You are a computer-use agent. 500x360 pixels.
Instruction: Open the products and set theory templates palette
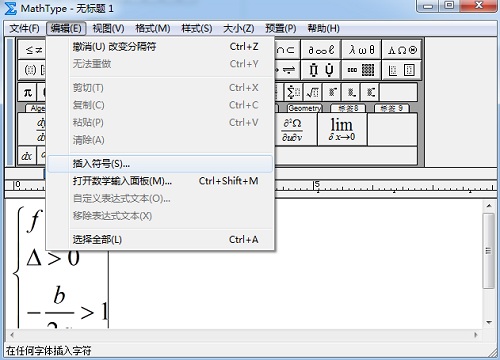pos(321,70)
